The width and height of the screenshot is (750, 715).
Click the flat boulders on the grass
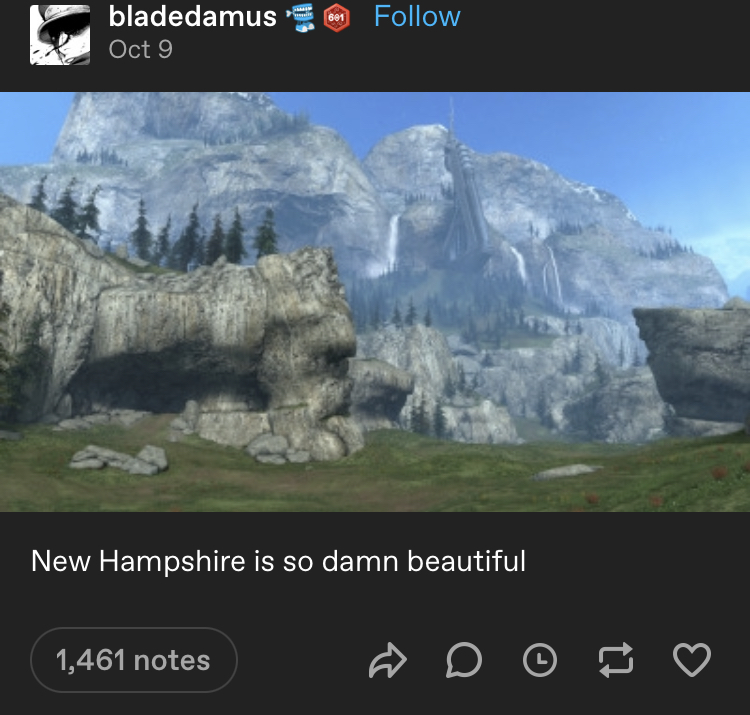[119, 459]
